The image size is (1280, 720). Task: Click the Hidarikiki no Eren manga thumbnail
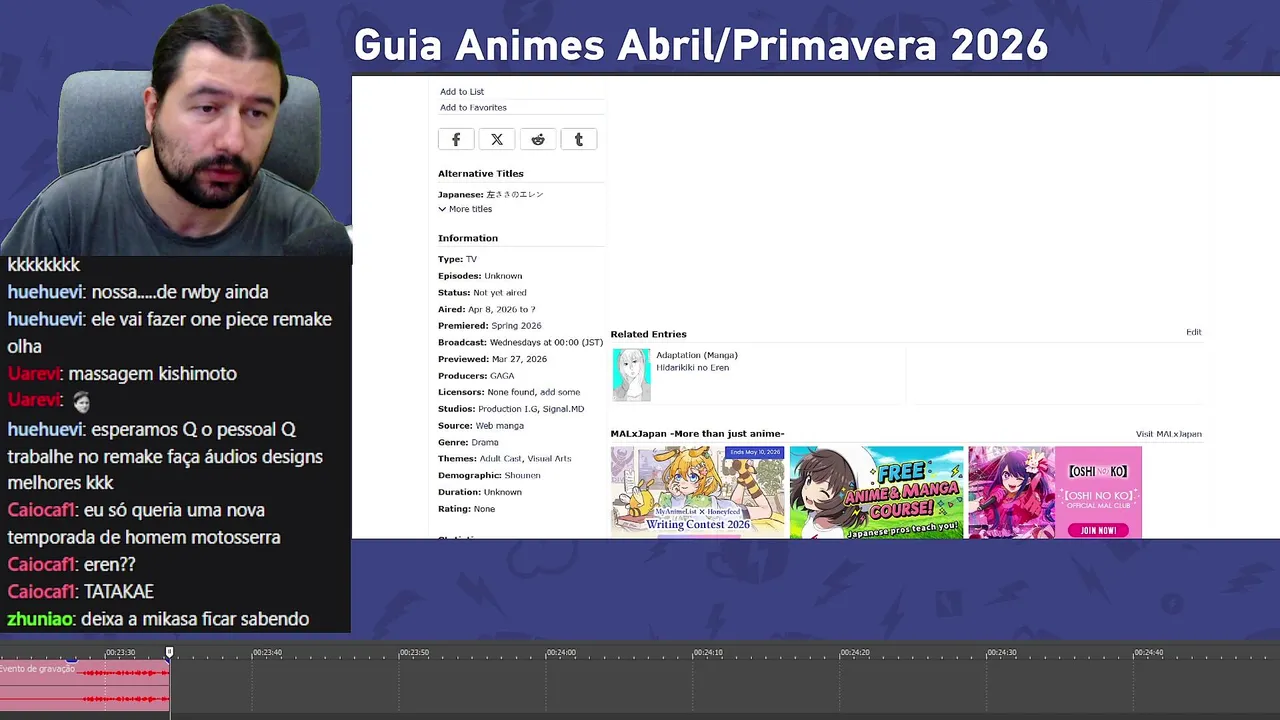pos(632,375)
